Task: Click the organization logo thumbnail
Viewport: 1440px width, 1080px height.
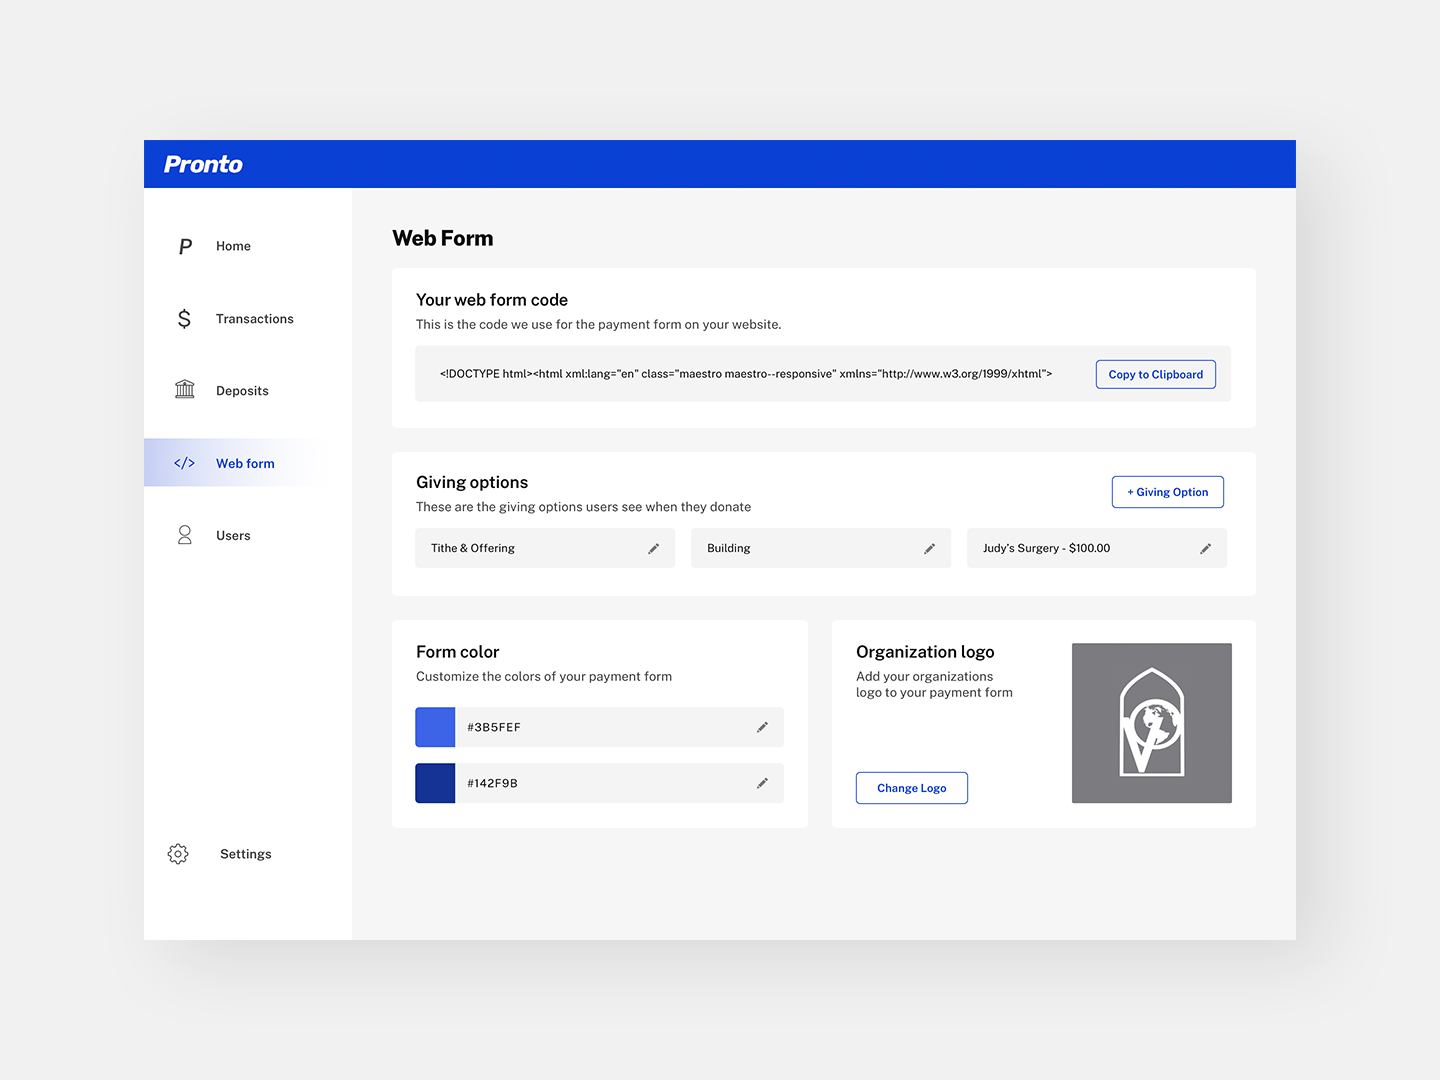Action: point(1152,723)
